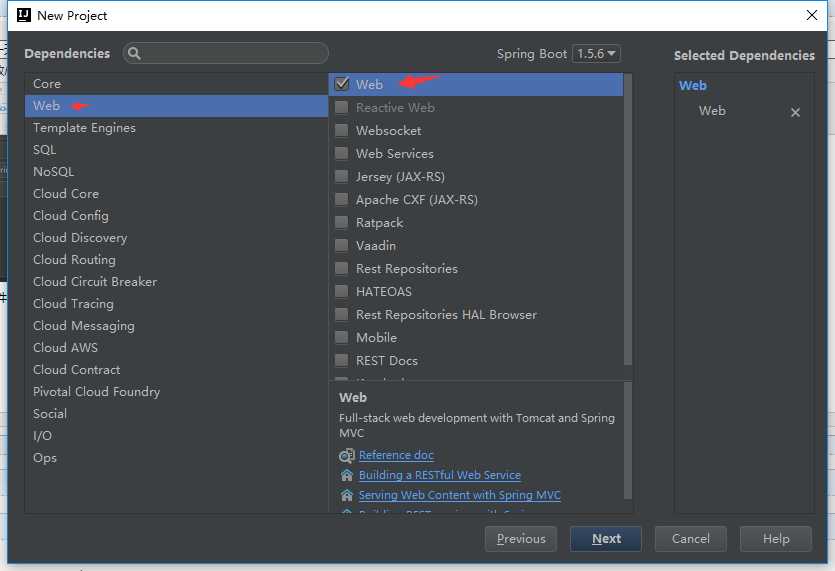Remove Web from Selected Dependencies
This screenshot has width=835, height=571.
(795, 112)
